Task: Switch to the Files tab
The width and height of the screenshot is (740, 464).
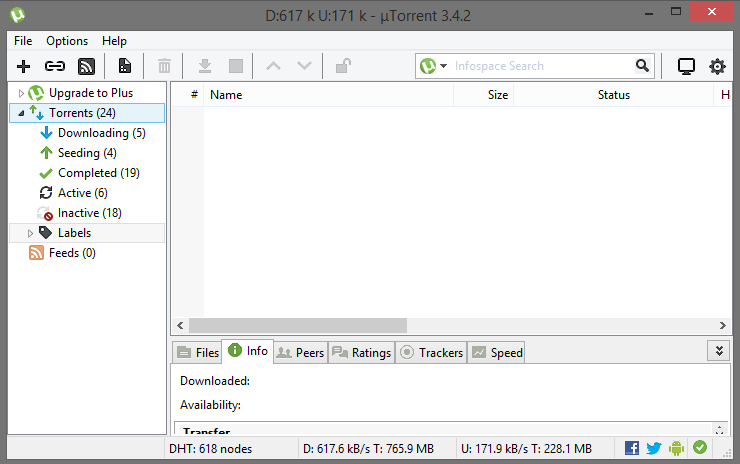Action: [x=197, y=353]
